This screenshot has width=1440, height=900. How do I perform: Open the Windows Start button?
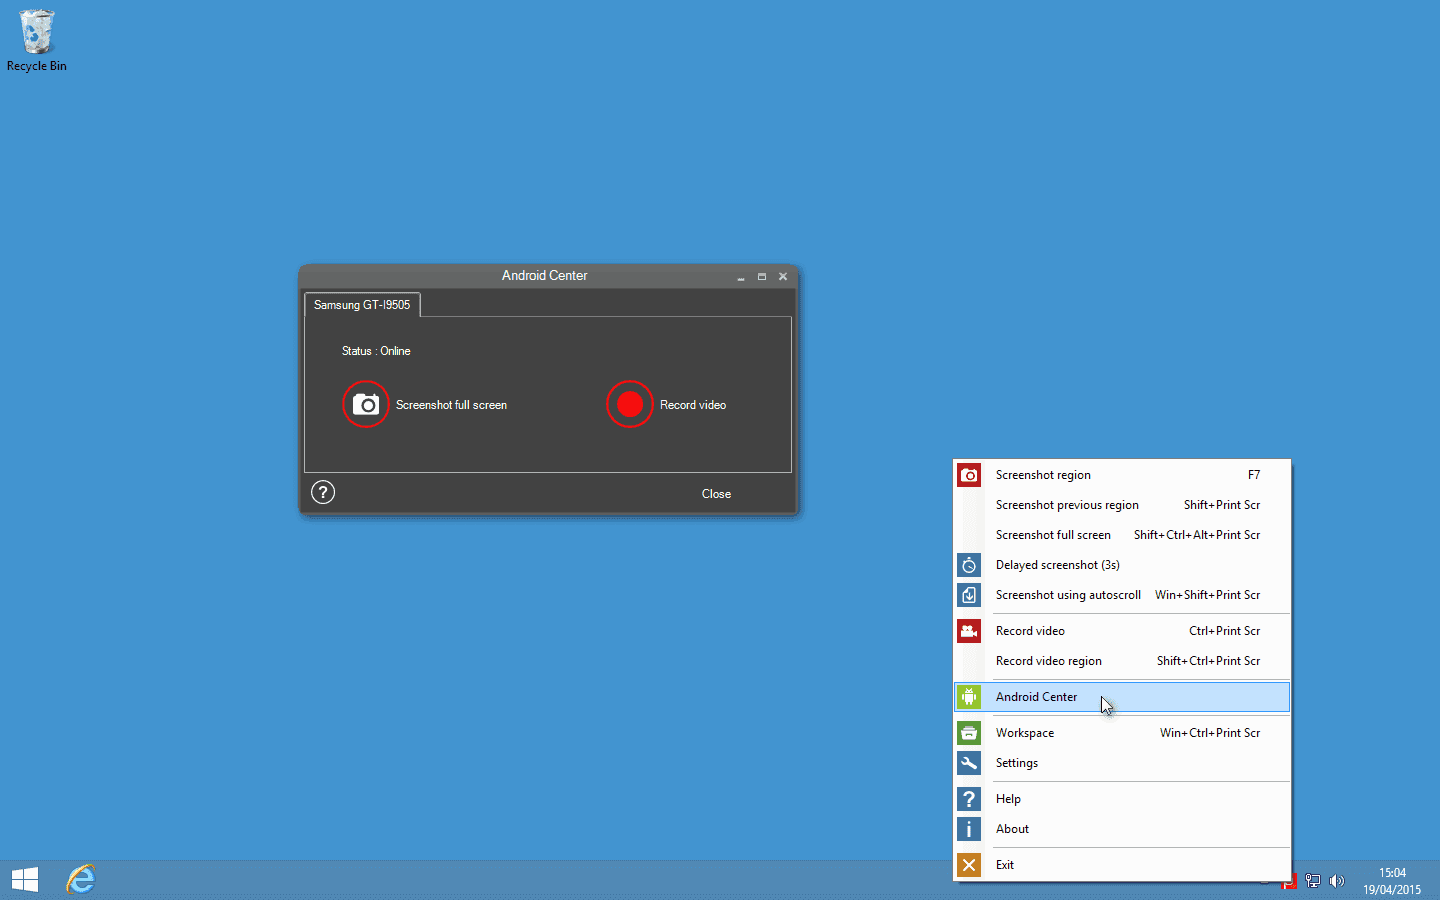(x=25, y=879)
